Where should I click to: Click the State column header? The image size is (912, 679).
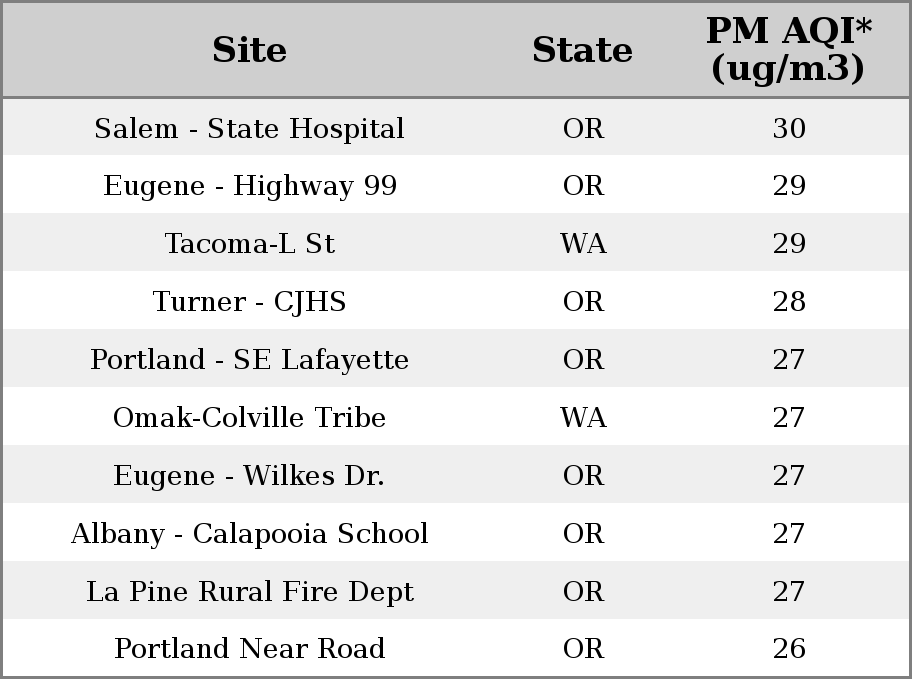point(582,50)
